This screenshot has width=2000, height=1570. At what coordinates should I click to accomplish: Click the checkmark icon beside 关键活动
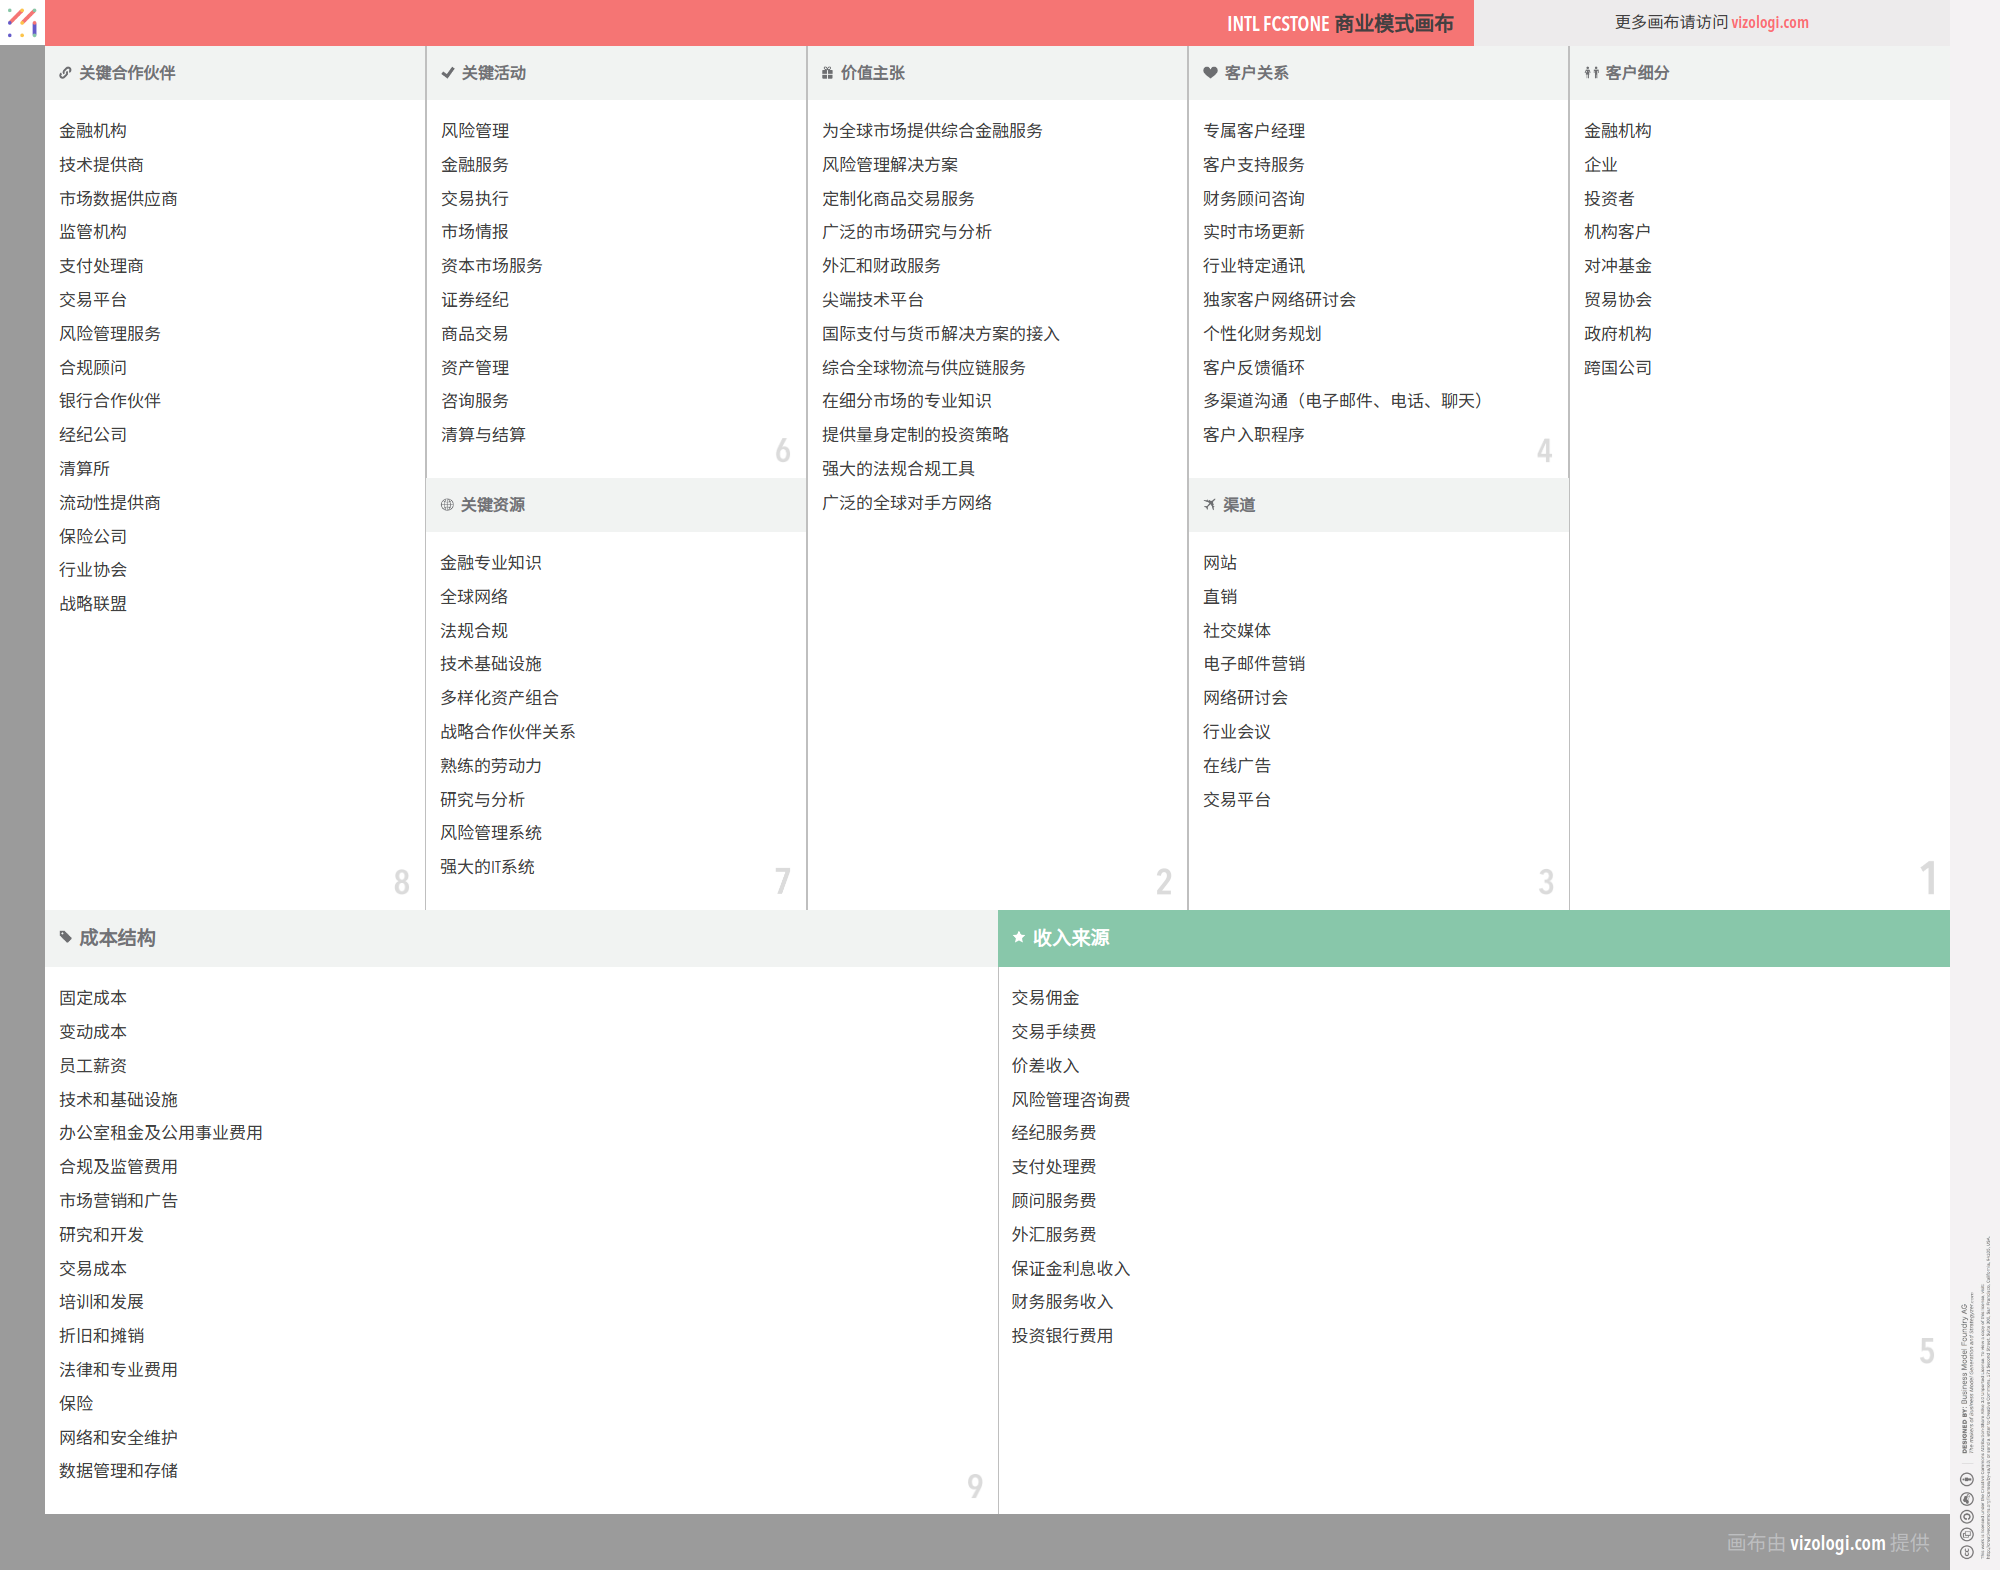(x=447, y=73)
